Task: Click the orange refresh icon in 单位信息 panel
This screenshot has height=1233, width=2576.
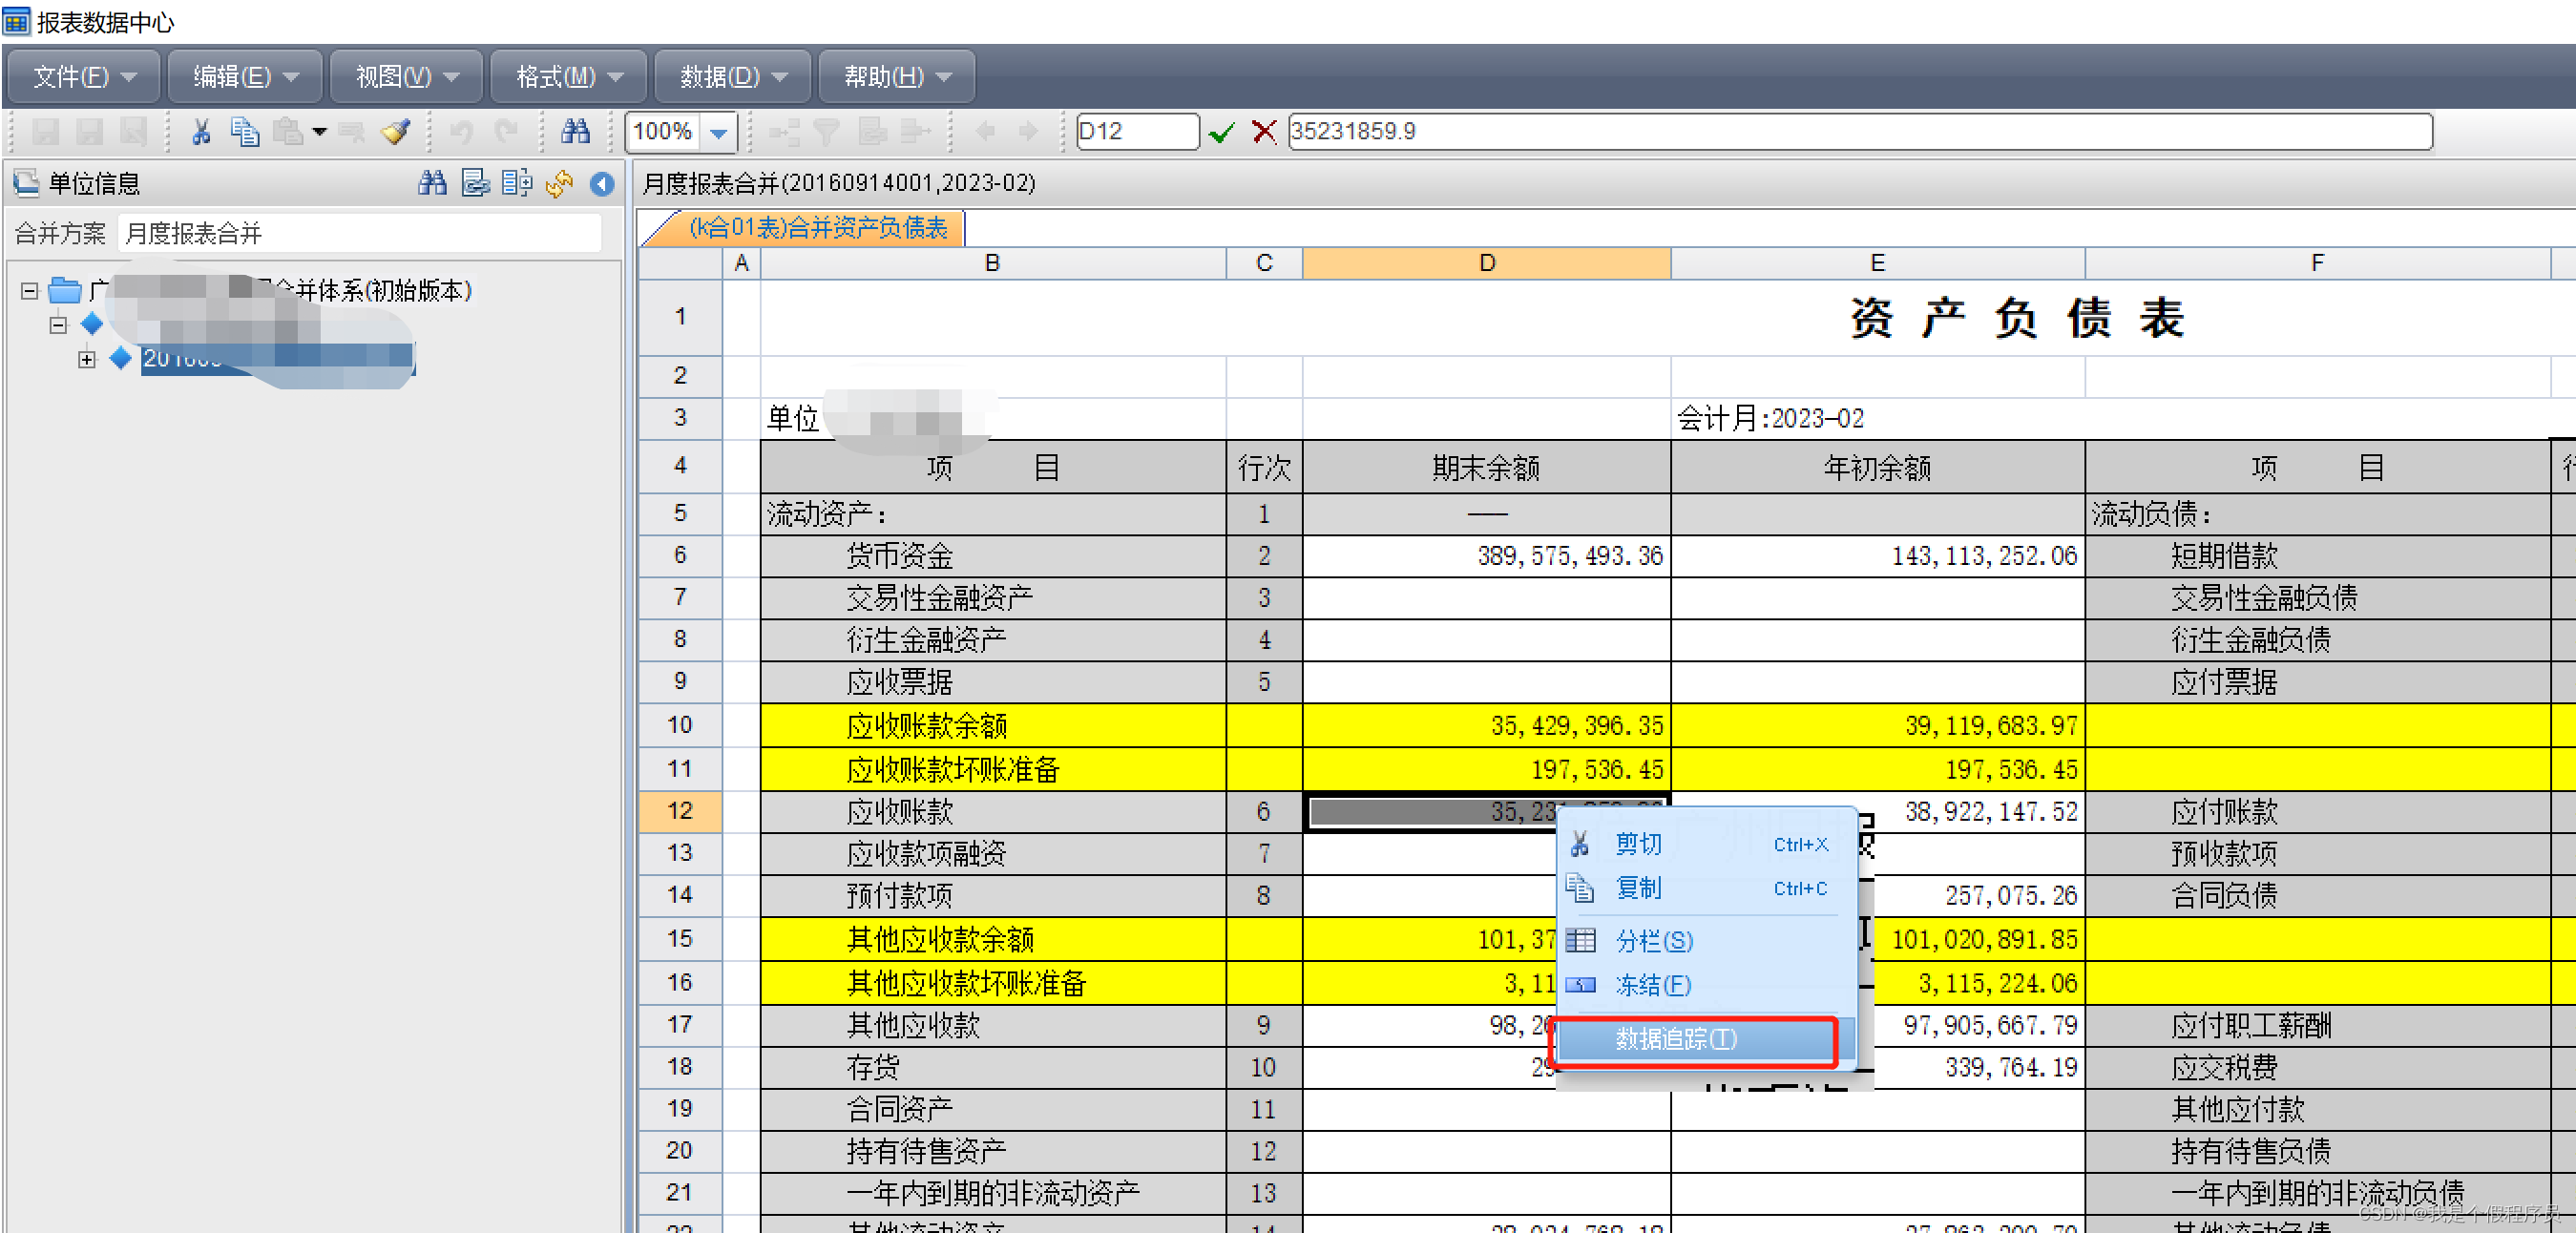Action: tap(559, 183)
